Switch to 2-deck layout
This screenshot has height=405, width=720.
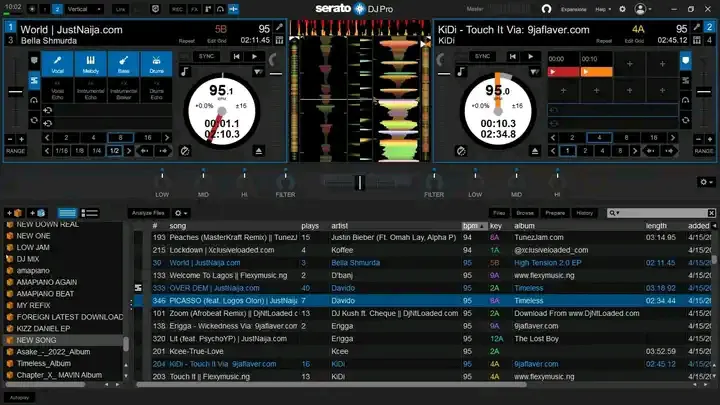[x=57, y=9]
